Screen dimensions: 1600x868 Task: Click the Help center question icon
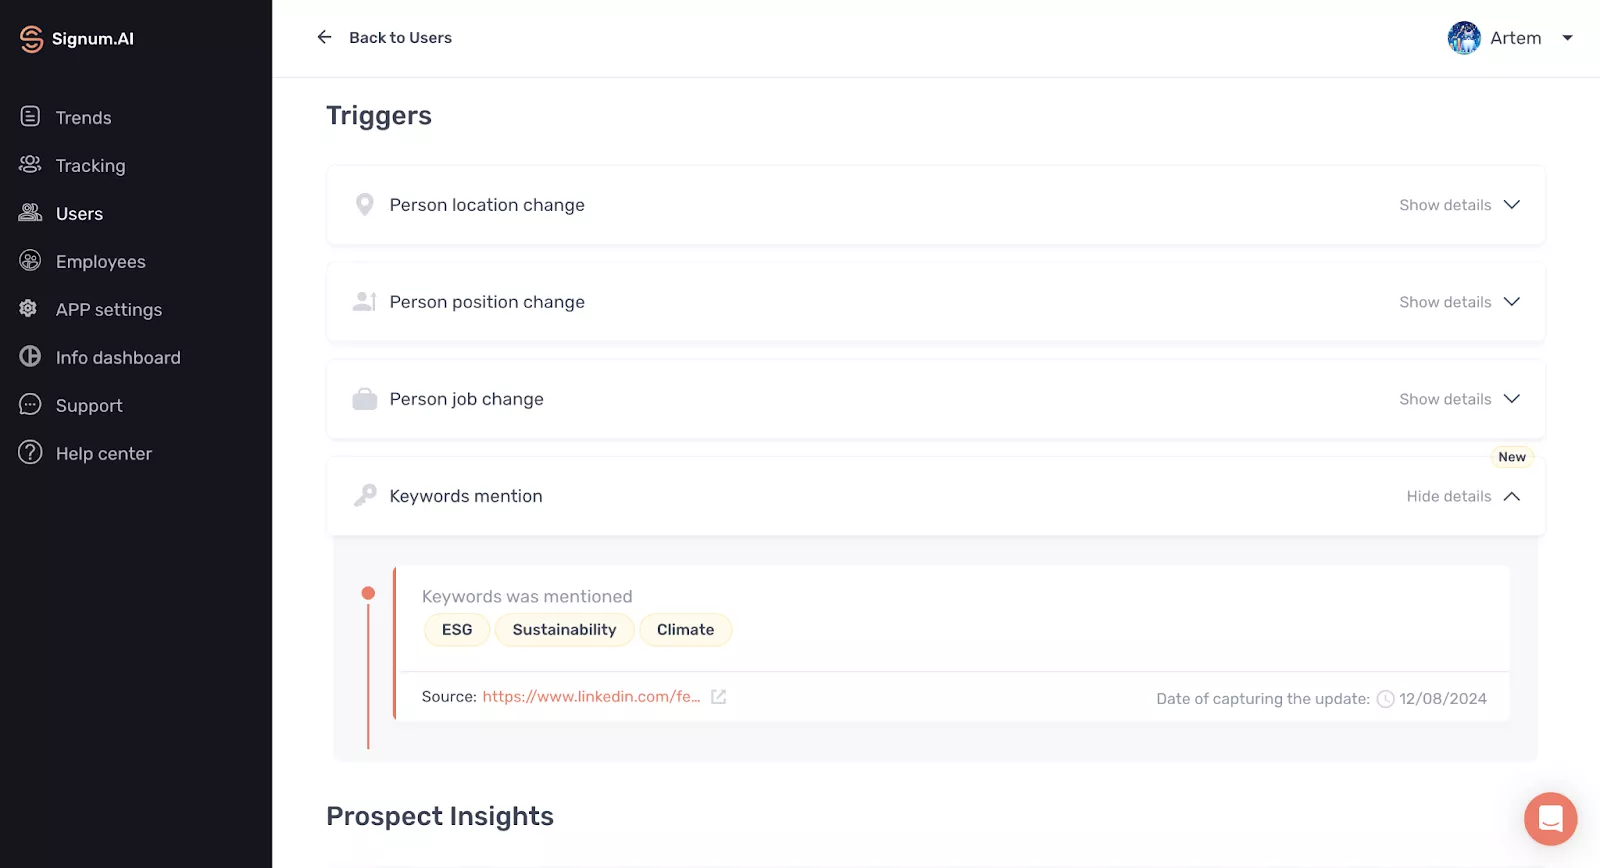point(31,453)
